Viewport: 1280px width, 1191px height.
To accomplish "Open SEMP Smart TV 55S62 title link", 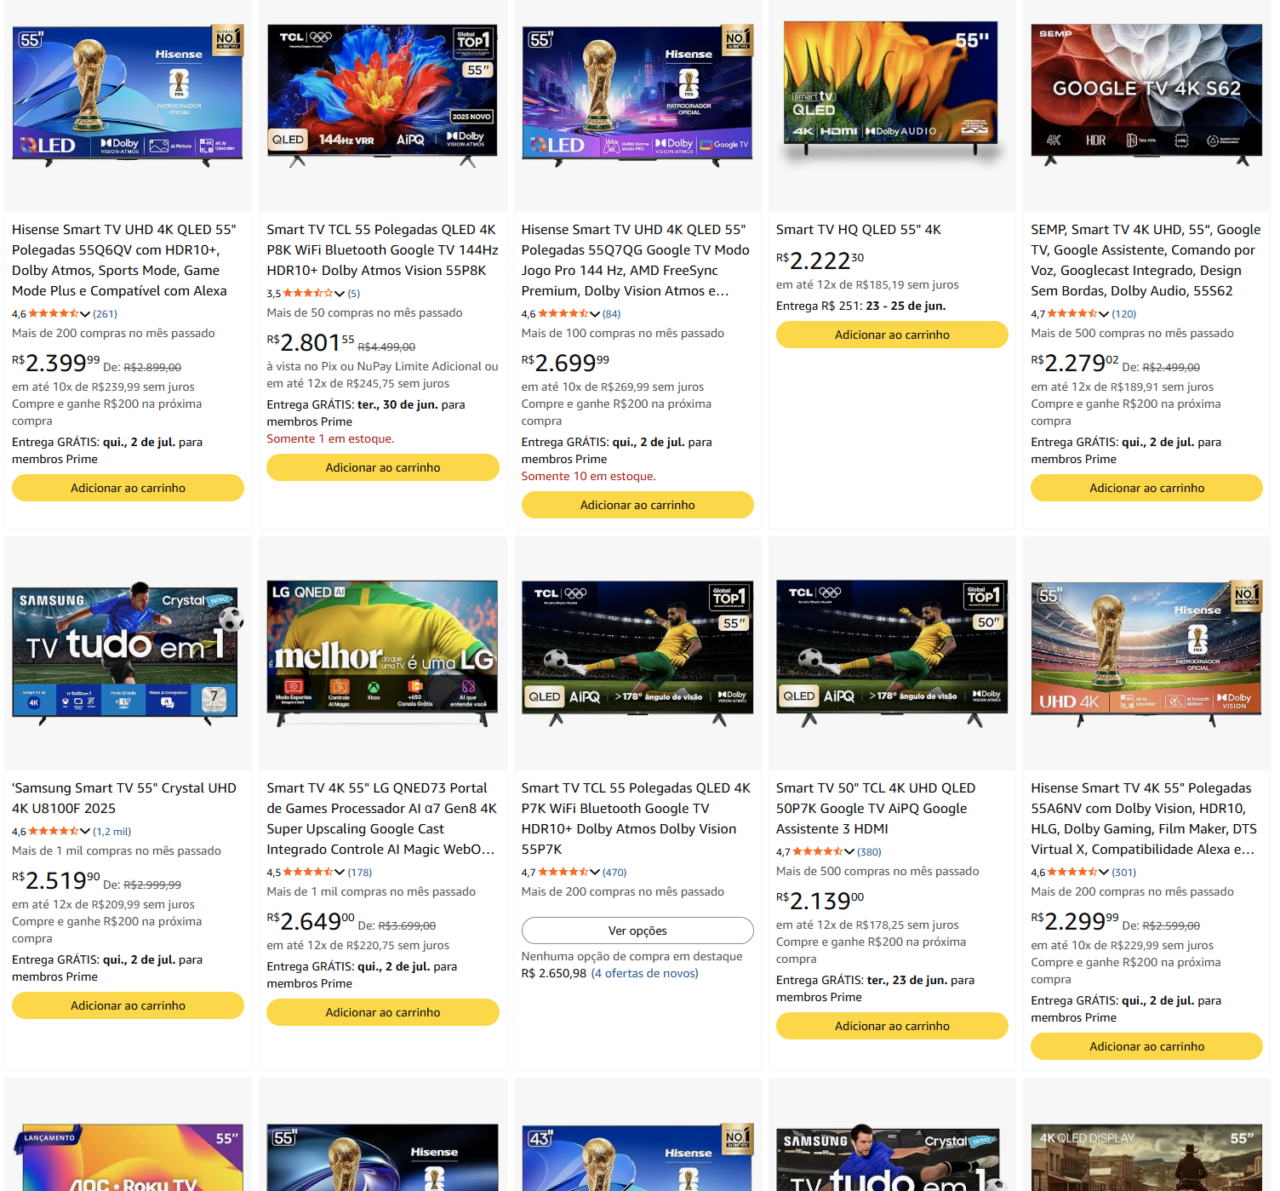I will (1146, 260).
